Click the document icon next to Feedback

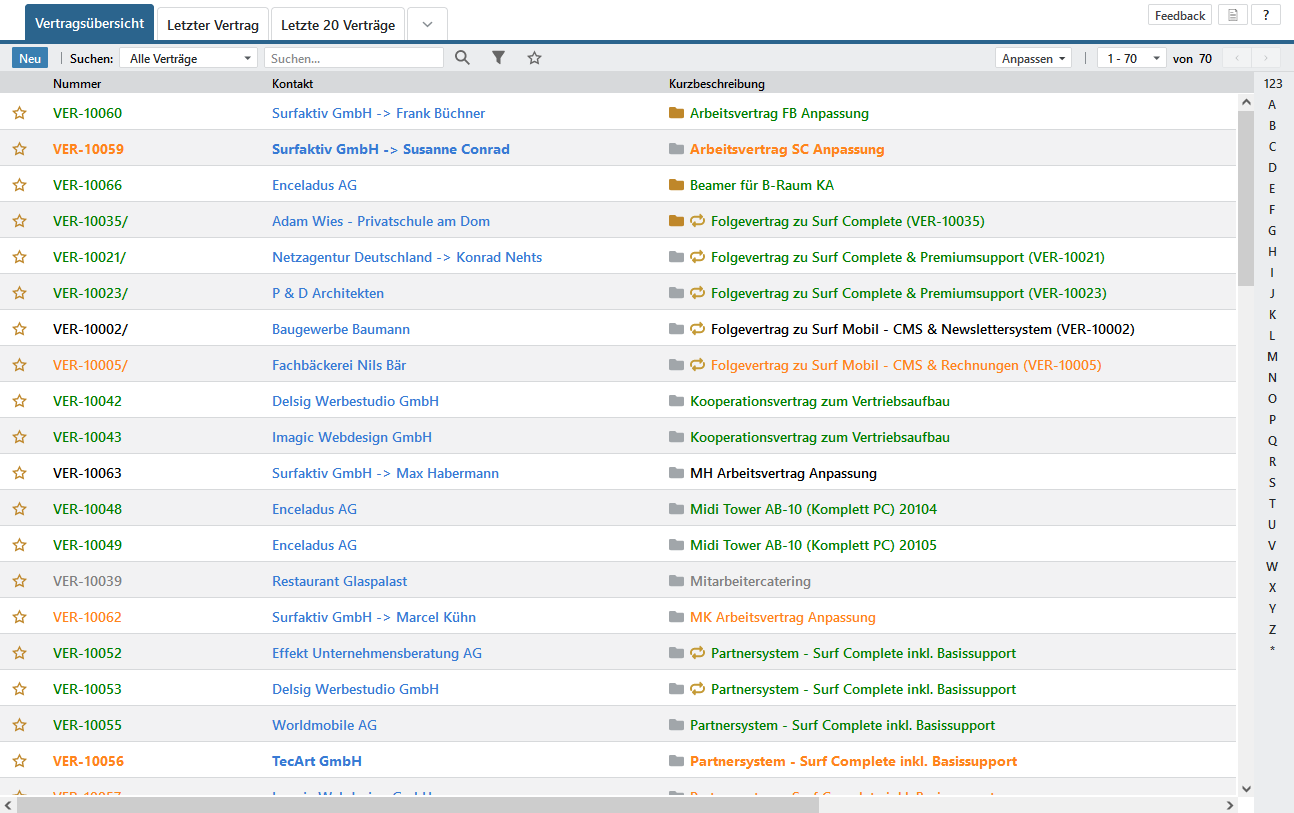click(1233, 15)
